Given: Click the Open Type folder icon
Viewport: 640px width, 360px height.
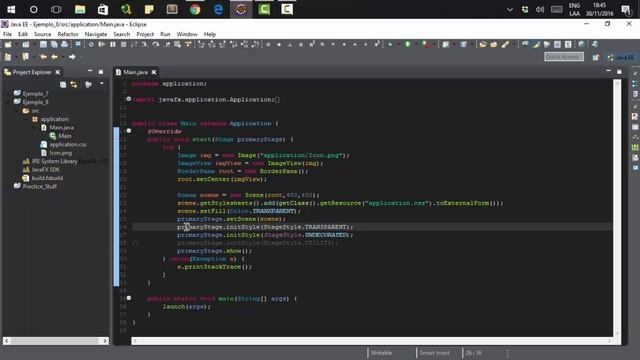Looking at the screenshot, I should tap(483, 44).
